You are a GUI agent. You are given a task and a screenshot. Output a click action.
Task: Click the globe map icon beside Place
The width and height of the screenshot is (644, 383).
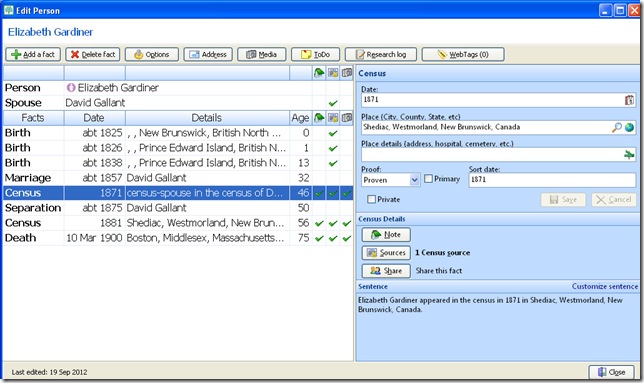pyautogui.click(x=629, y=127)
